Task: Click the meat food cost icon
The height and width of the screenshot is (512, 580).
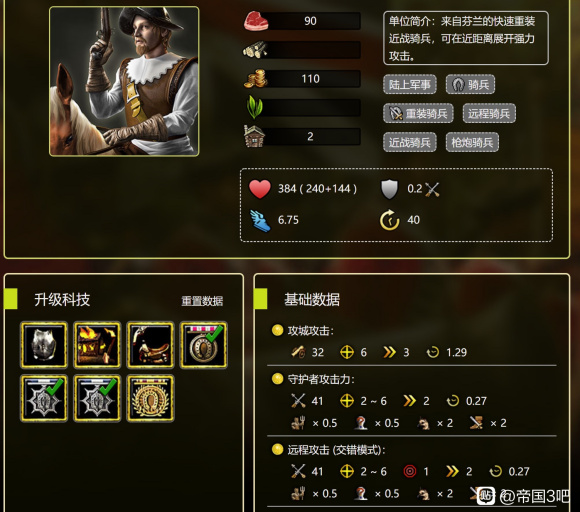Action: tap(256, 21)
